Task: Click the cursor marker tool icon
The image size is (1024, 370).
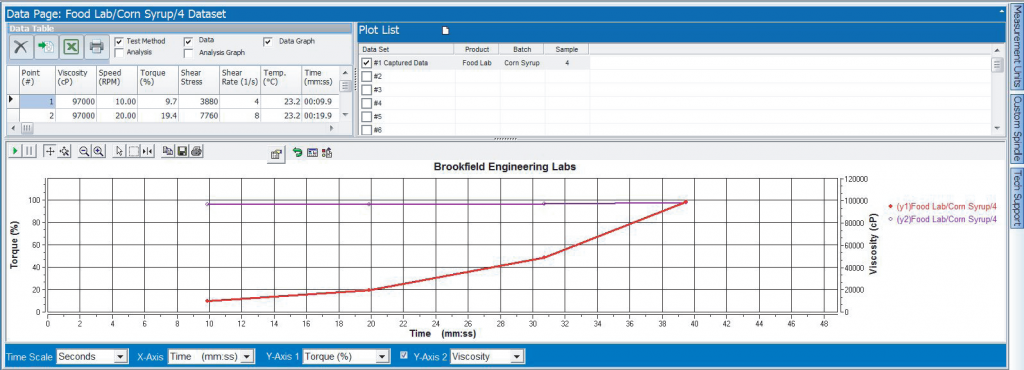Action: pyautogui.click(x=148, y=151)
